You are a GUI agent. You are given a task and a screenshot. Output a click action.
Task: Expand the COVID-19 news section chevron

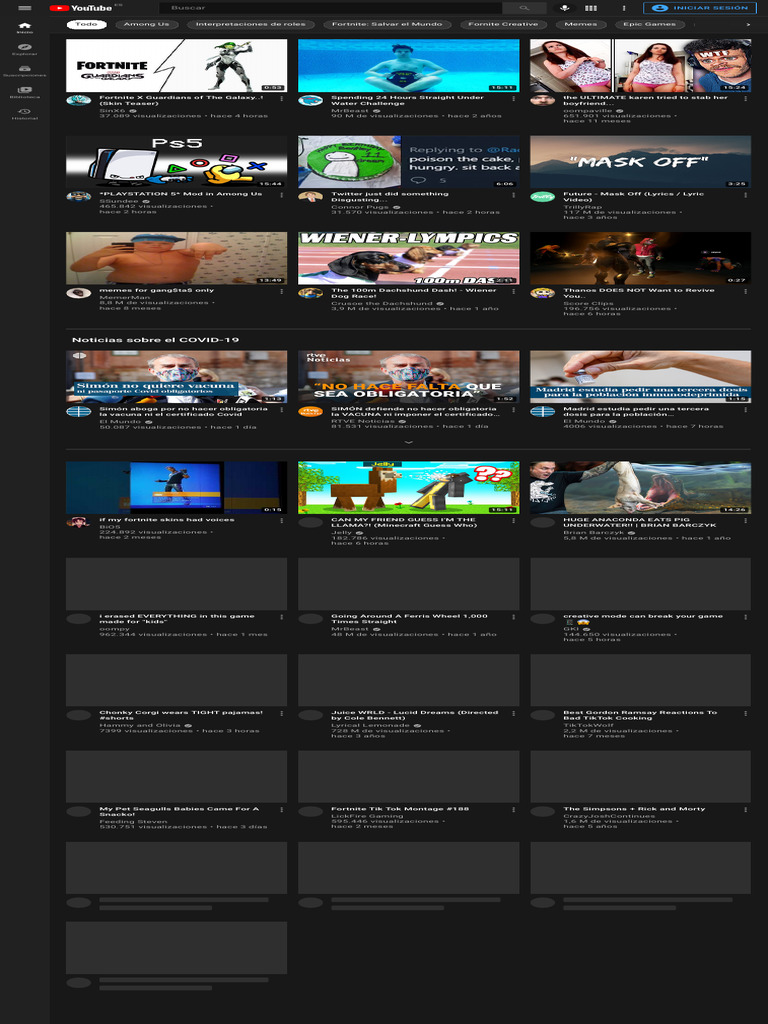coord(409,442)
